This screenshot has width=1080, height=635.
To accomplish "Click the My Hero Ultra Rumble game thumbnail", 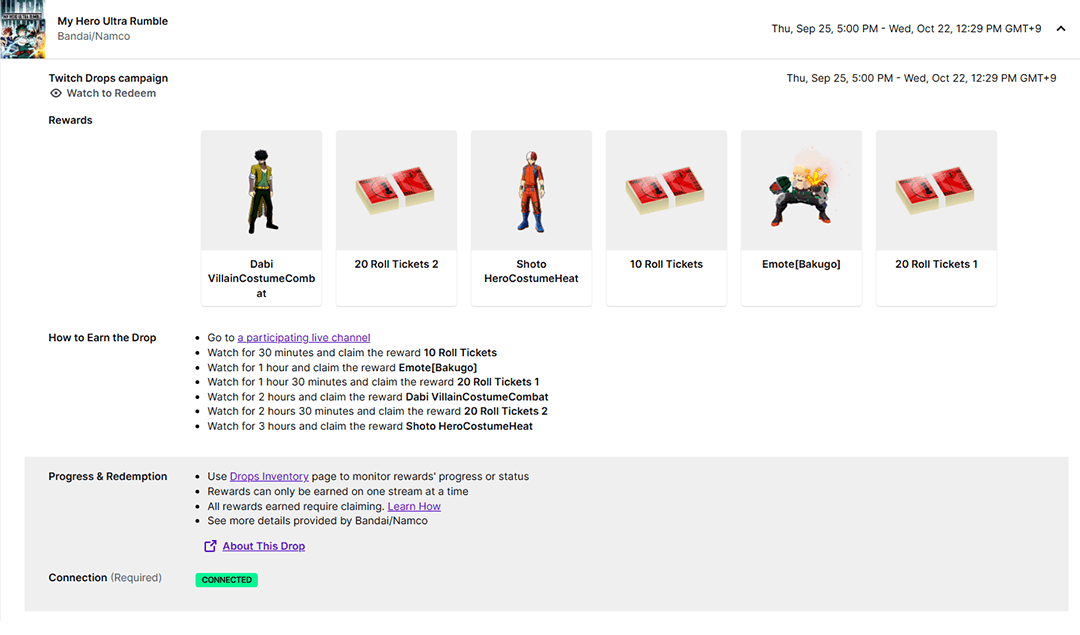I will click(22, 29).
